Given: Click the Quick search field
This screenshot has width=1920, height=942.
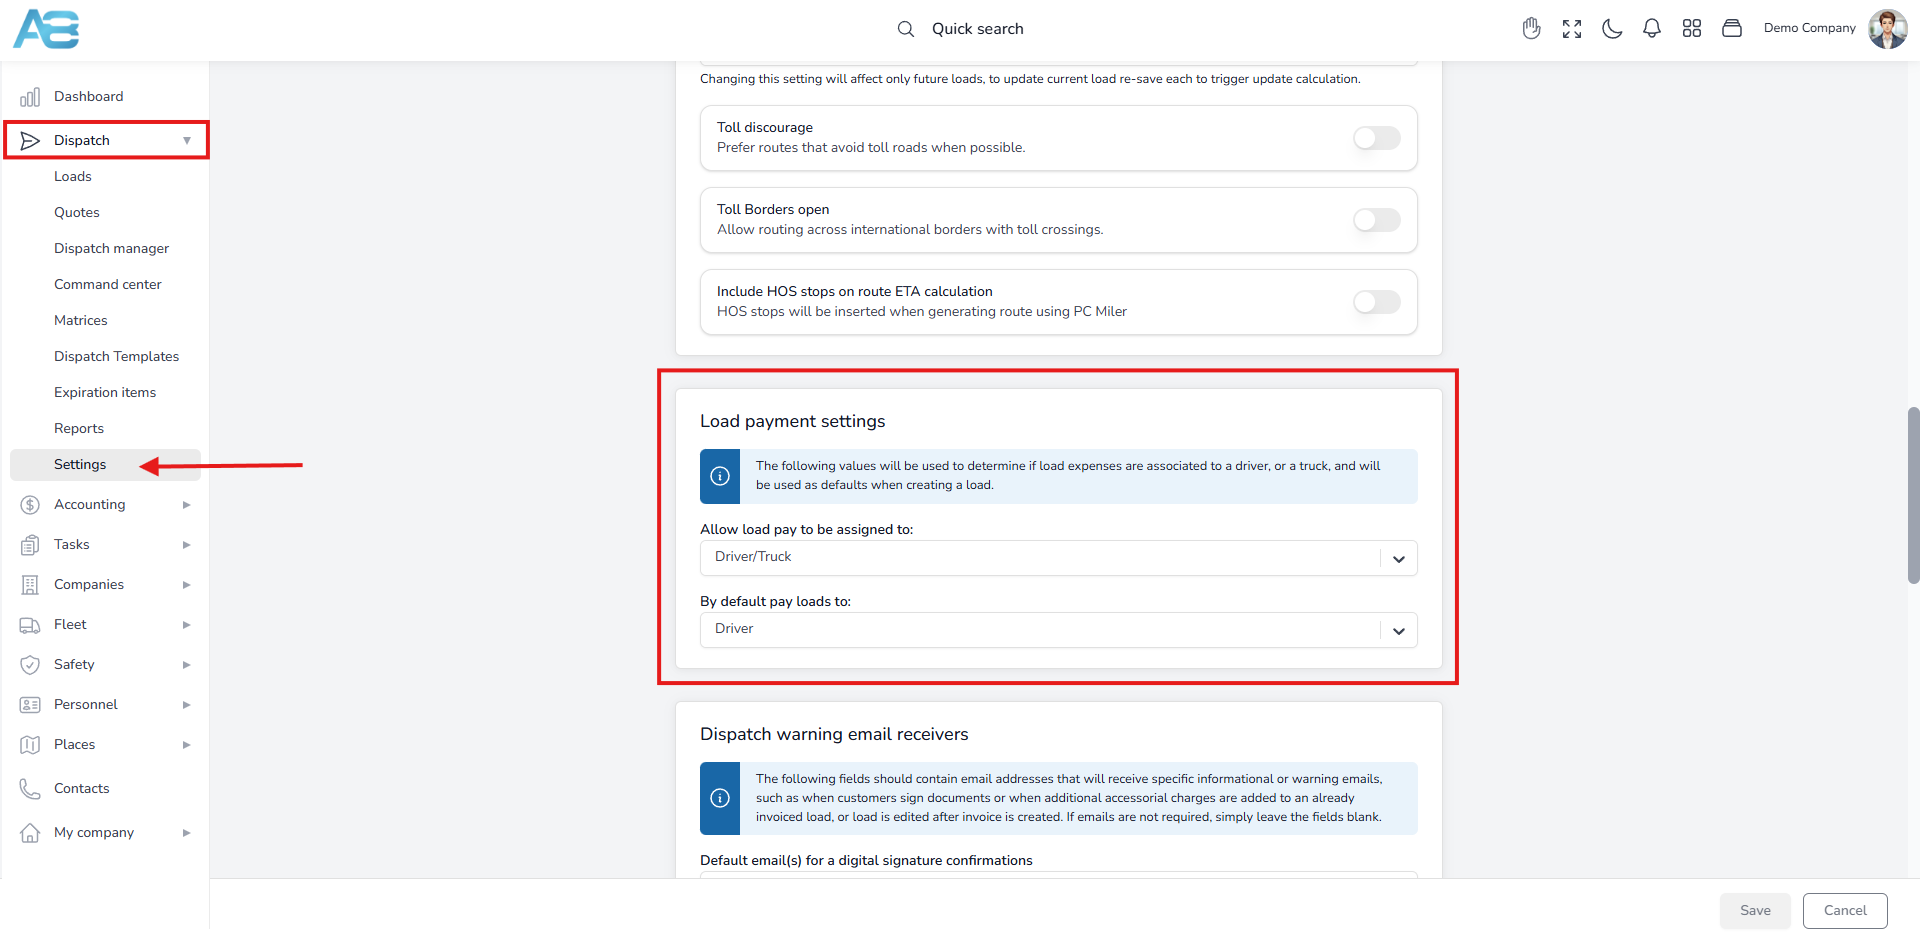Looking at the screenshot, I should click(978, 29).
